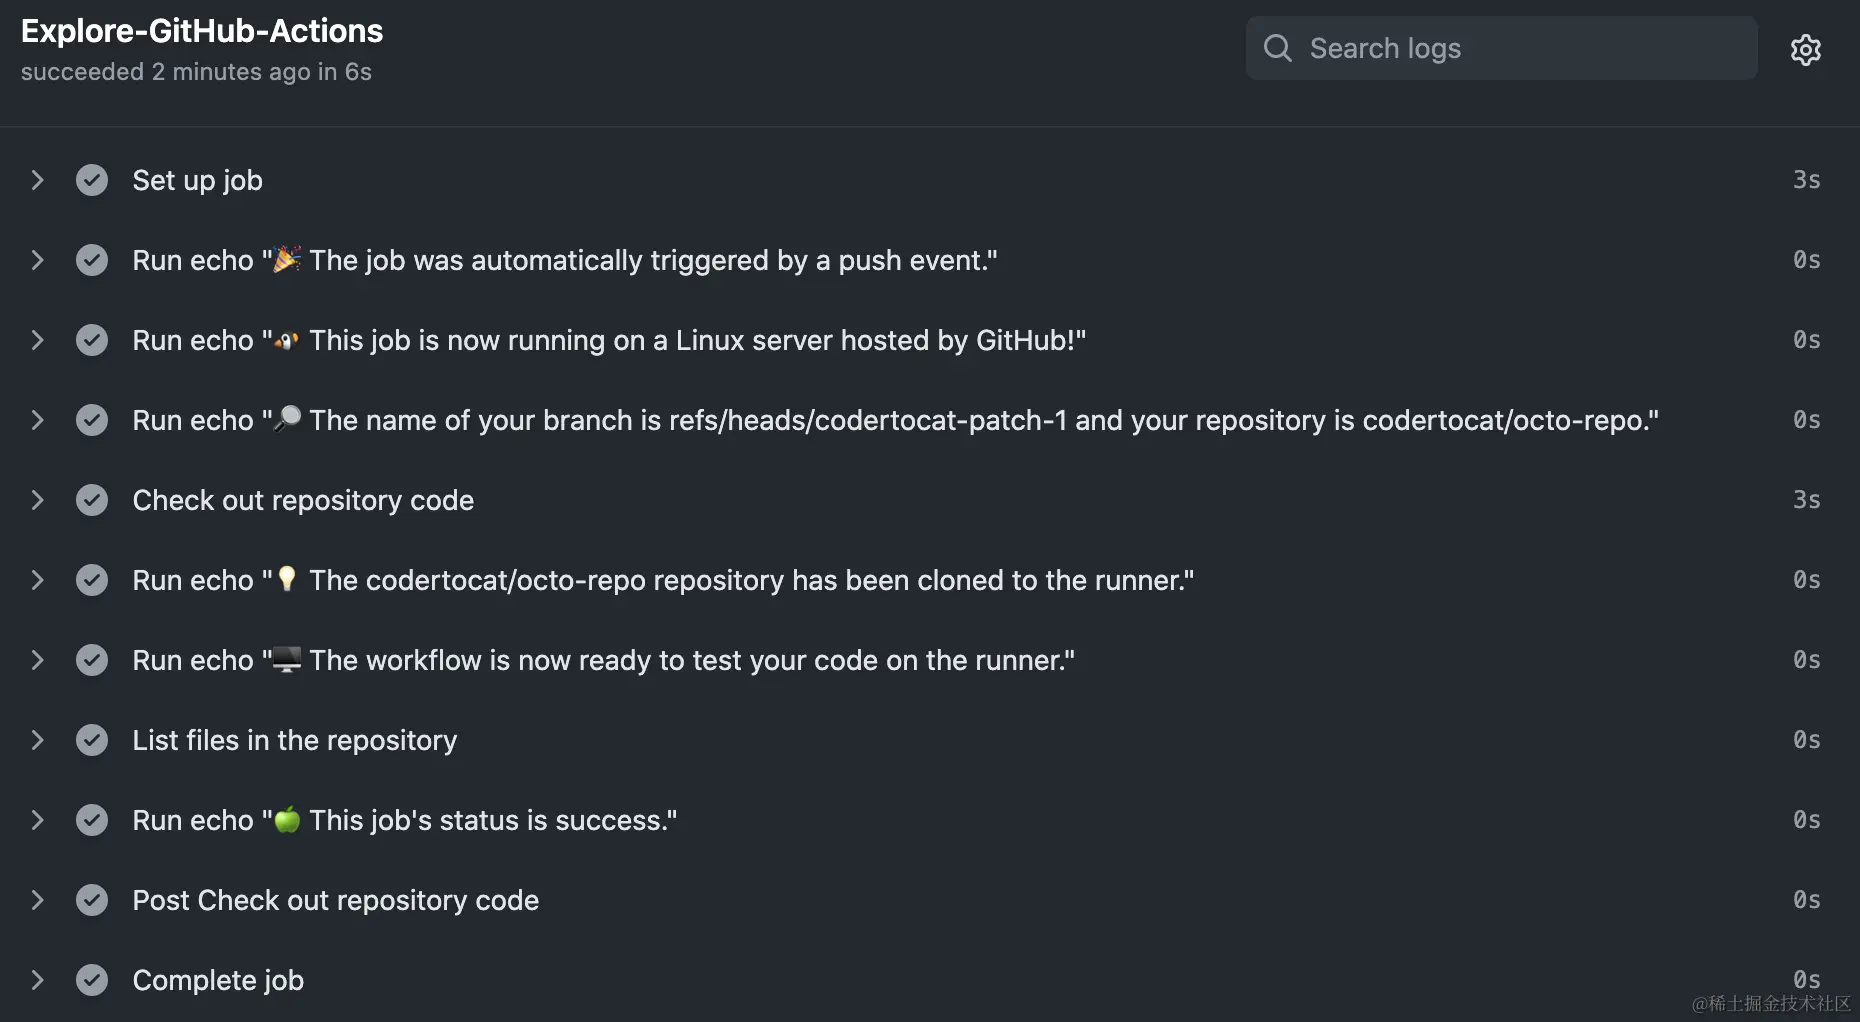Expand the Complete job step chevron
The width and height of the screenshot is (1860, 1022).
pyautogui.click(x=37, y=980)
